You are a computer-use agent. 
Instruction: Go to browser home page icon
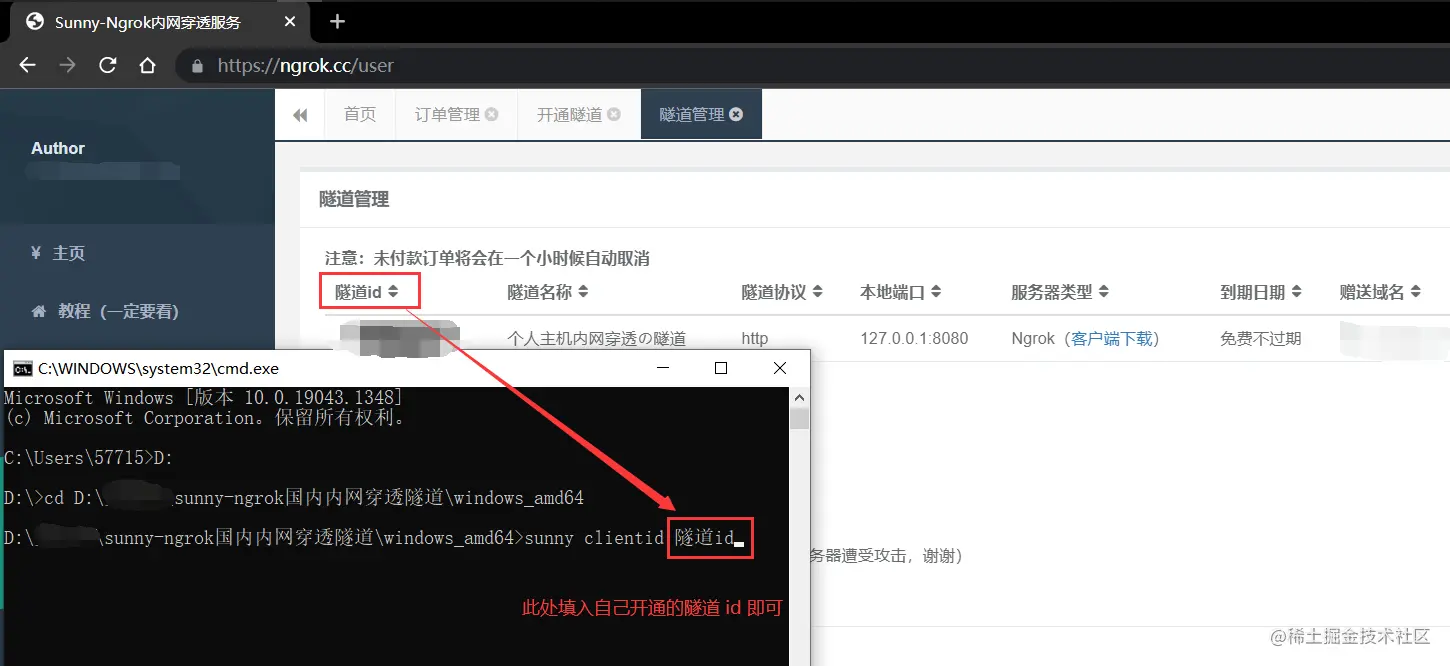pos(147,65)
